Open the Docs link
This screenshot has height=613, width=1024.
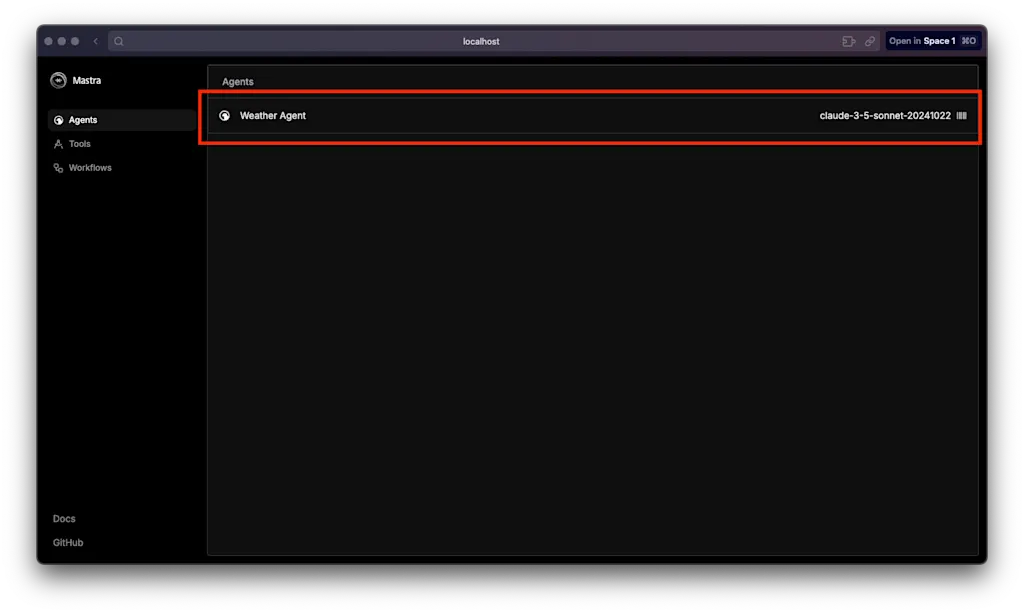point(64,518)
